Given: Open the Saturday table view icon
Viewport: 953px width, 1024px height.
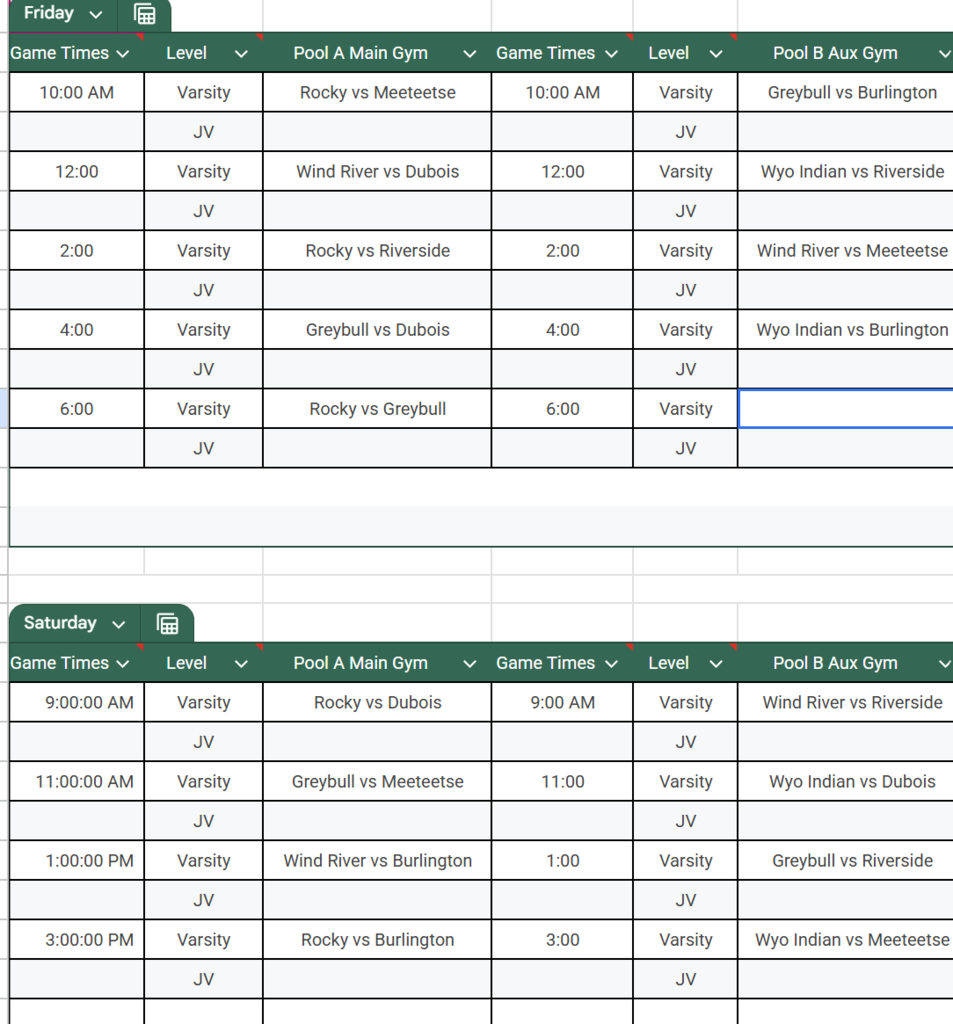Looking at the screenshot, I should coord(167,624).
